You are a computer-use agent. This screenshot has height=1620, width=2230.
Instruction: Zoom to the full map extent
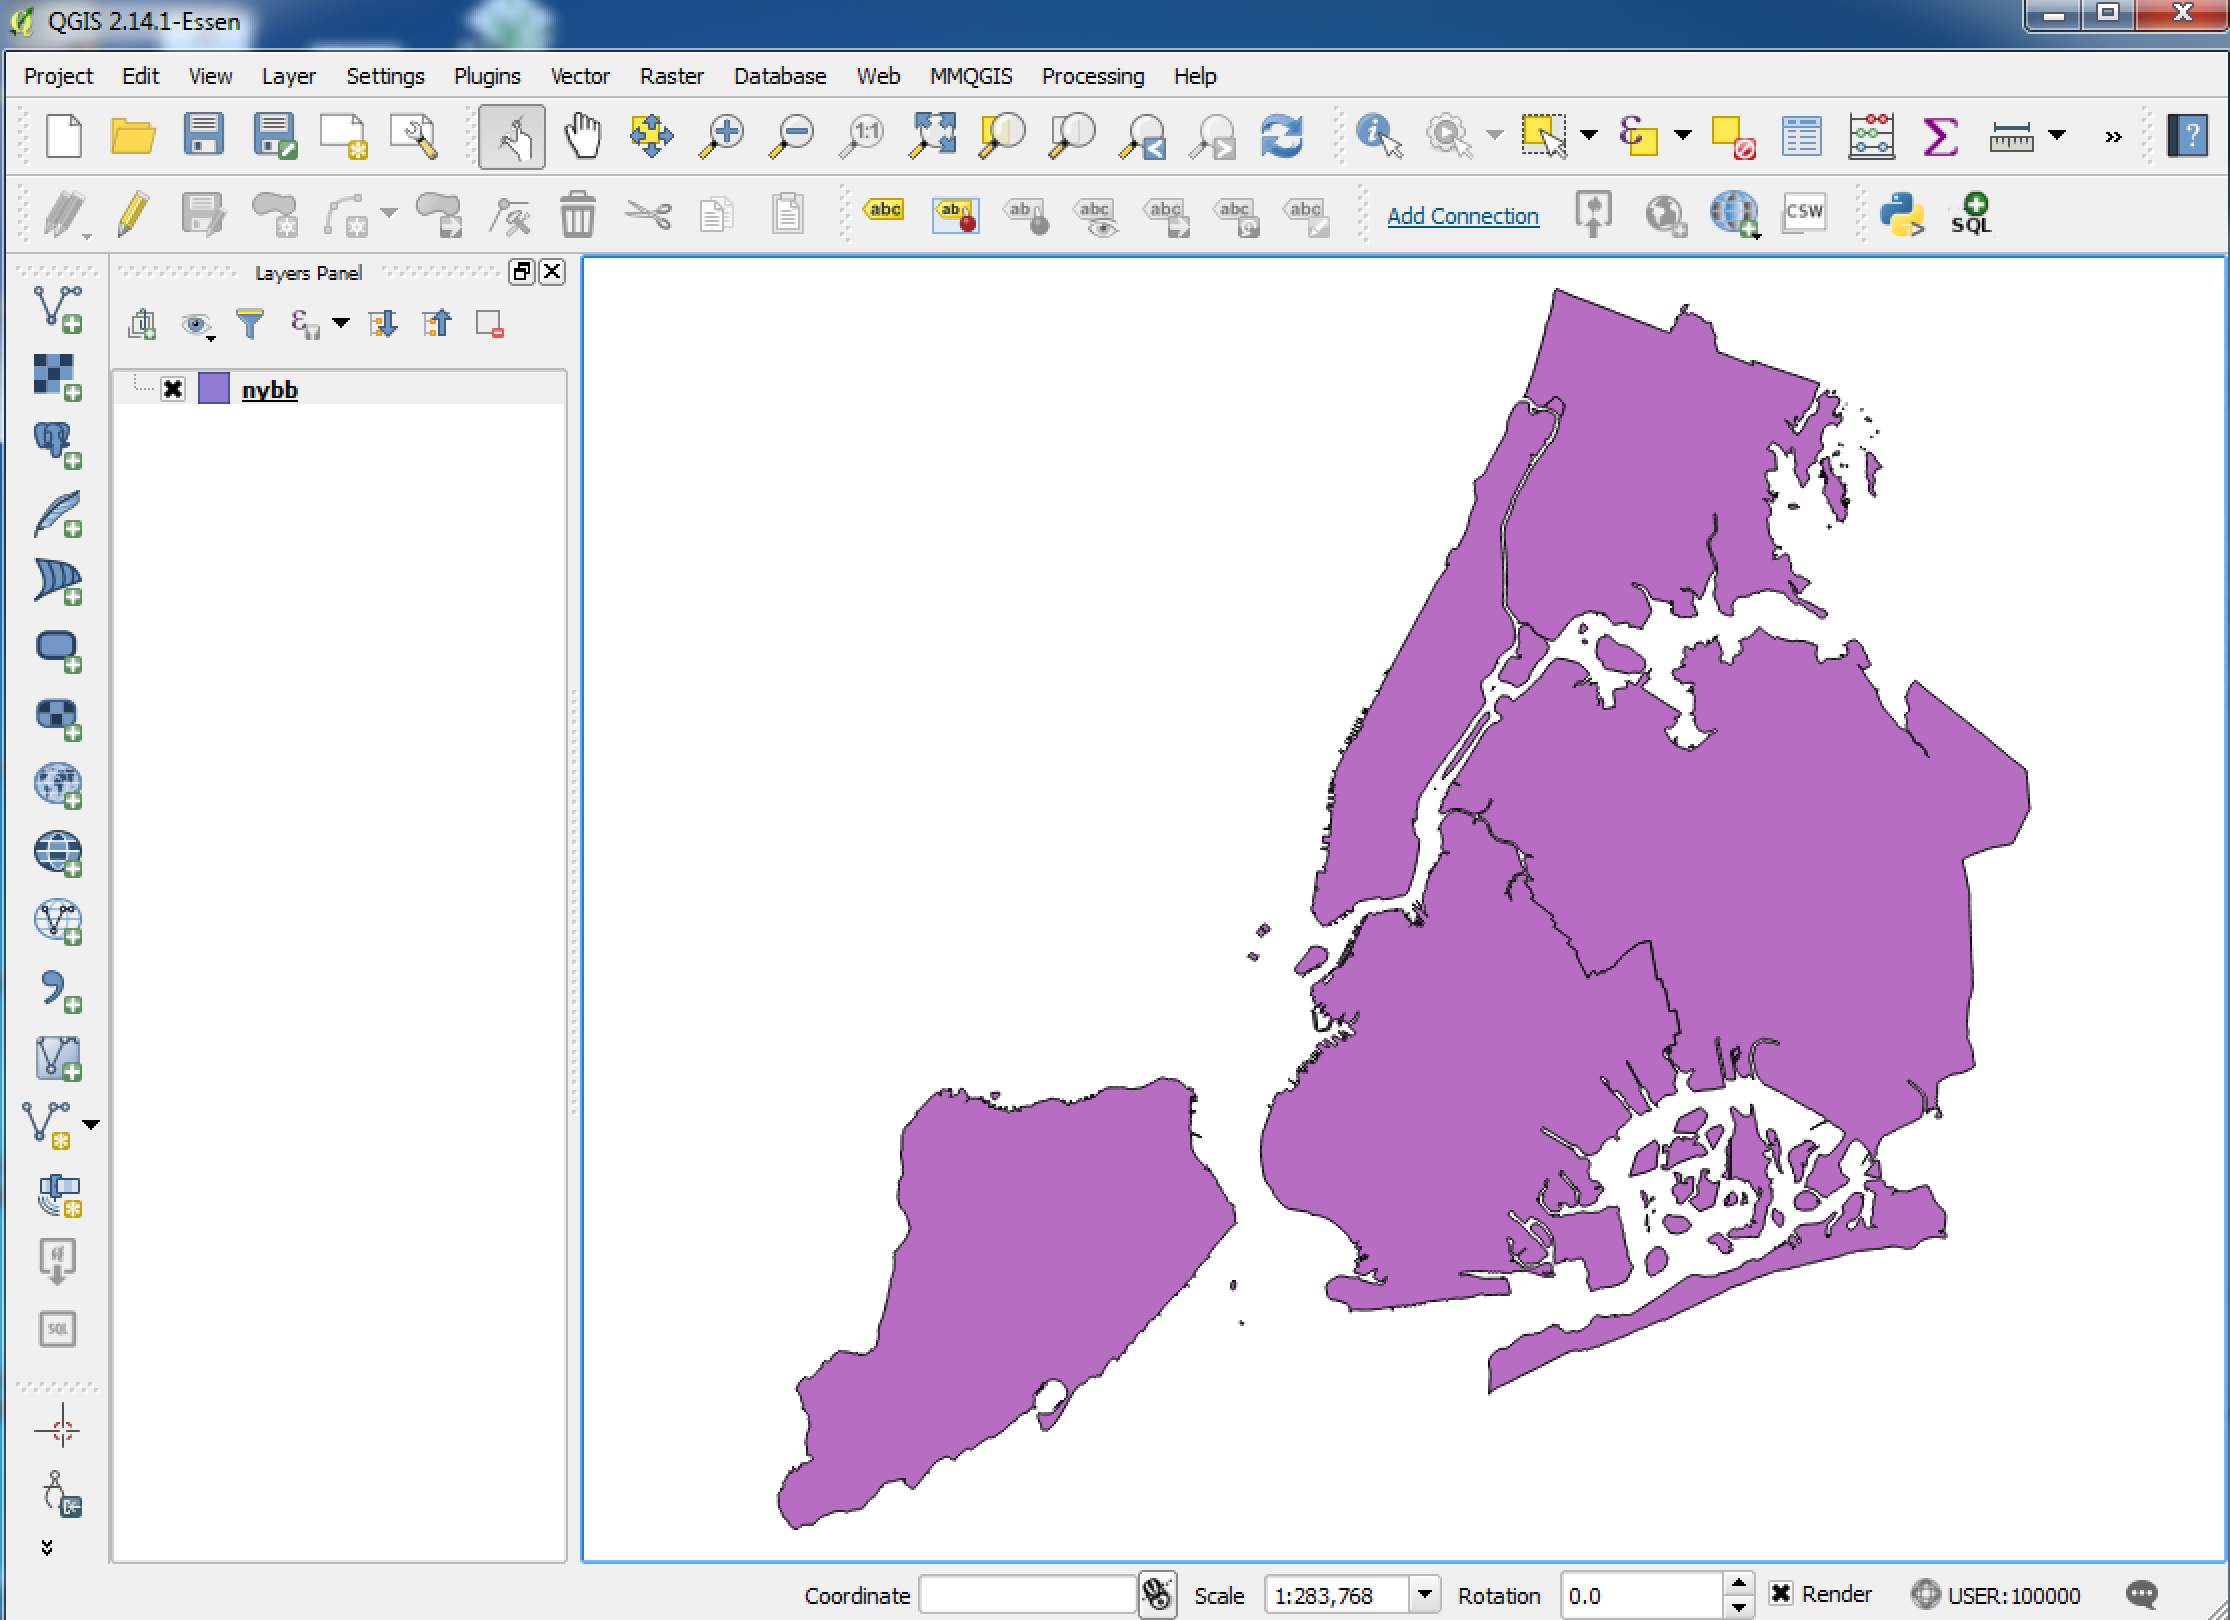click(x=933, y=136)
